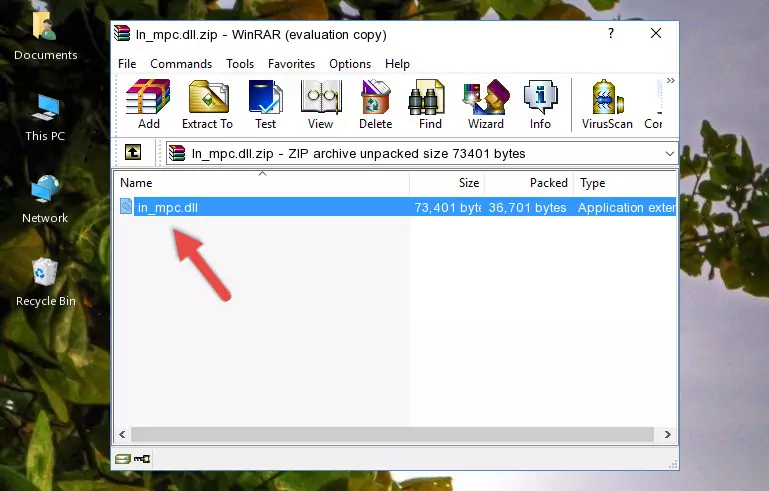
Task: Open the Commands menu
Action: coord(181,64)
